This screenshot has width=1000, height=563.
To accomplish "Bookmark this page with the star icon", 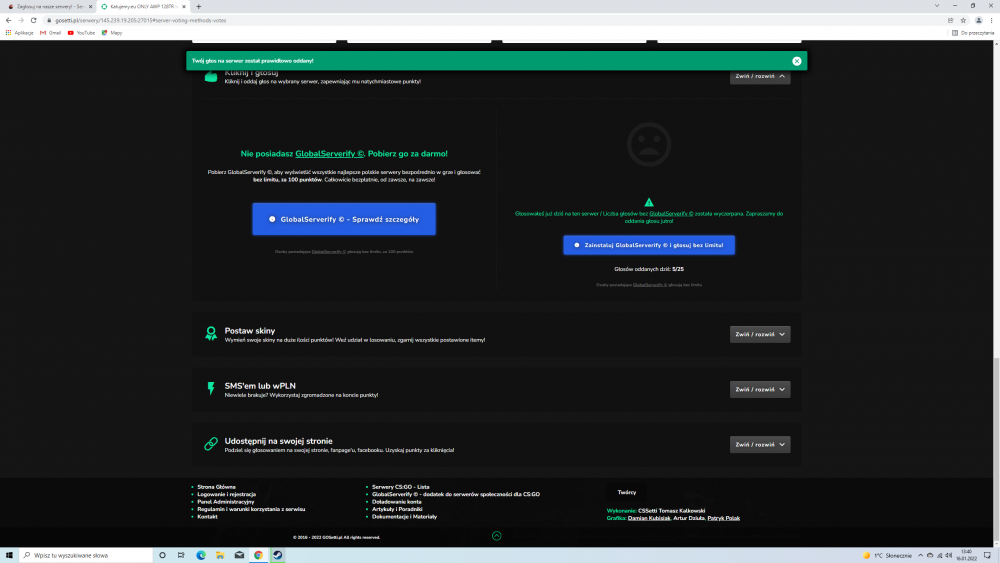I will point(963,20).
